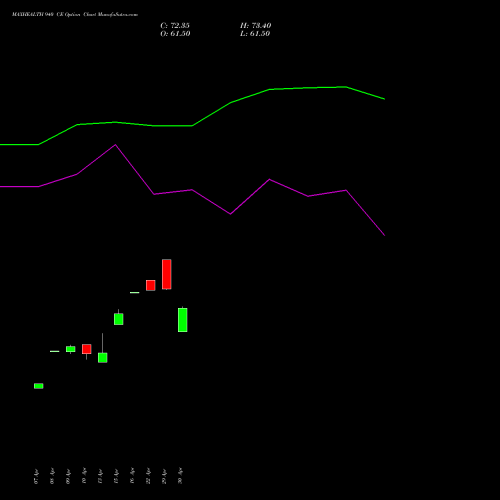Image resolution: width=500 pixels, height=500 pixels.
Task: Select the 09 Apr date label
Action: pyautogui.click(x=68, y=476)
